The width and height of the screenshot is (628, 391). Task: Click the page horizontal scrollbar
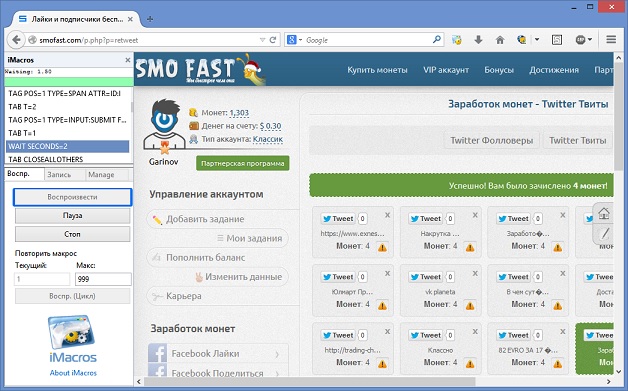pos(309,381)
